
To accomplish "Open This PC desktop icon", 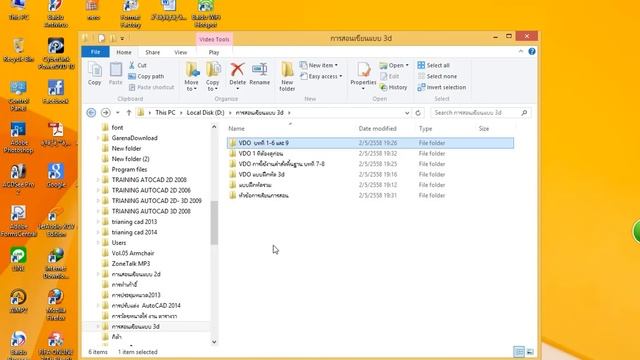I will click(18, 10).
